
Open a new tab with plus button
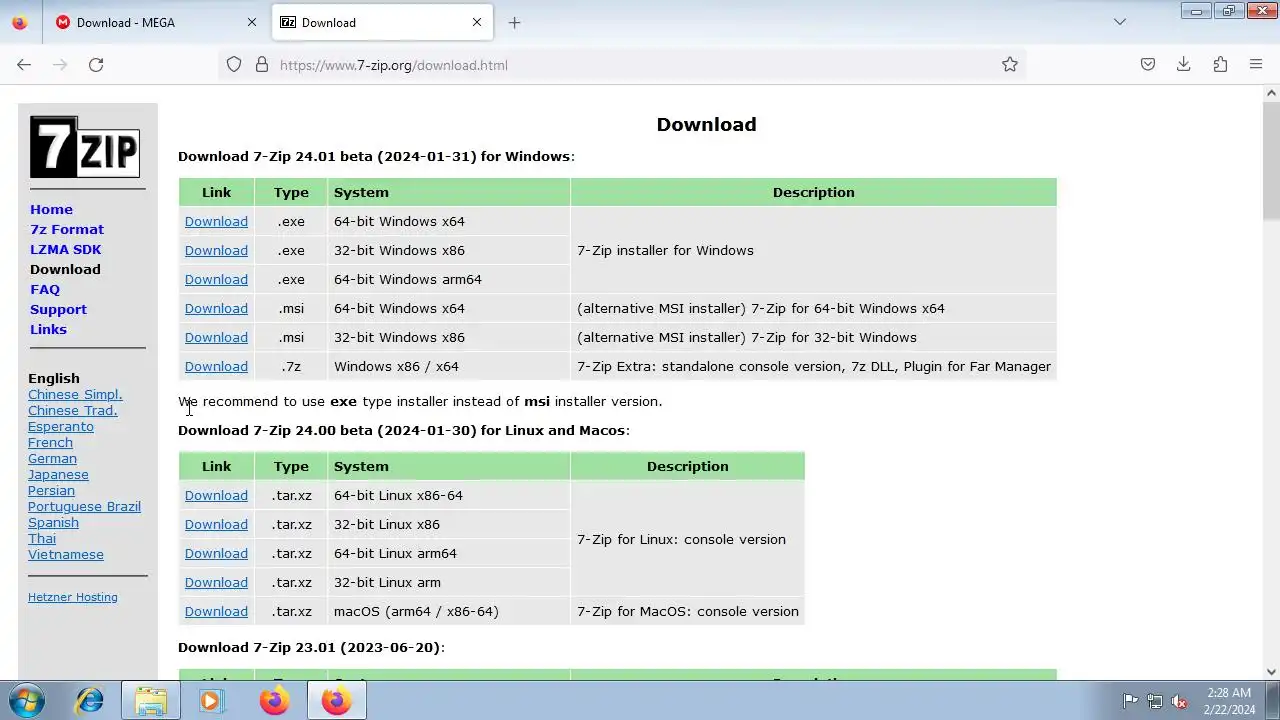(514, 22)
